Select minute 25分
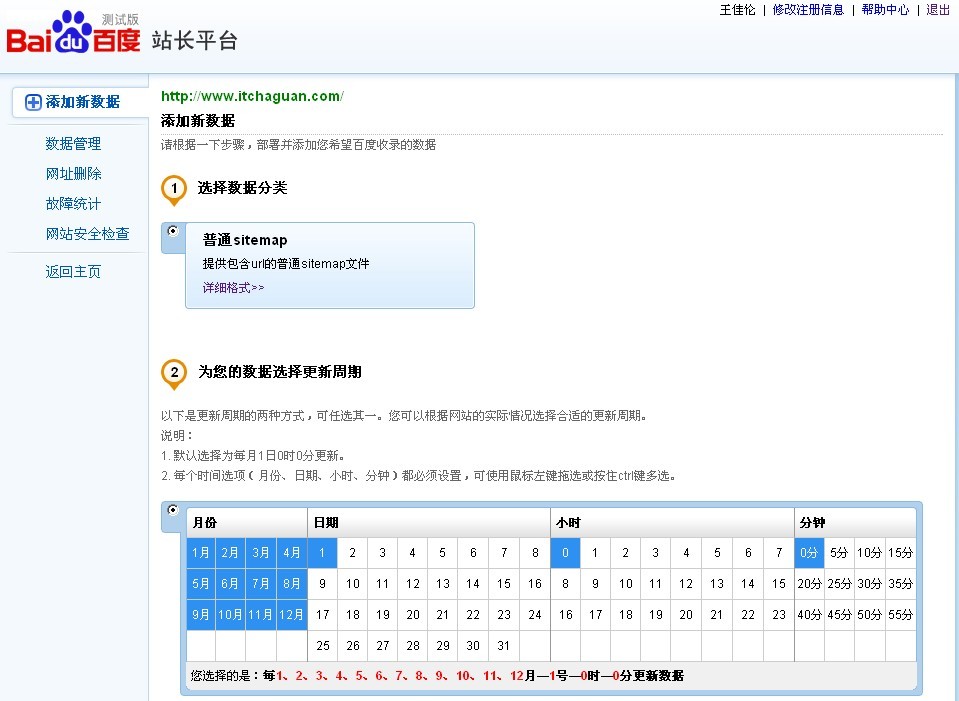Viewport: 959px width, 701px height. [x=839, y=584]
